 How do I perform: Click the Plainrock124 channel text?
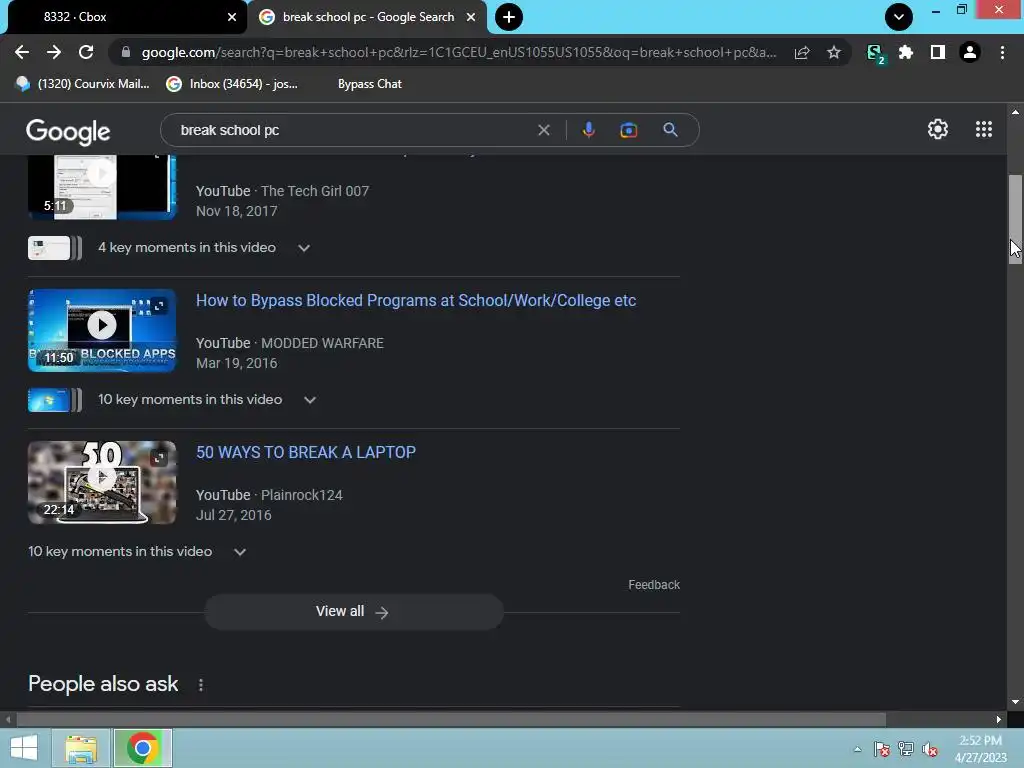coord(301,495)
